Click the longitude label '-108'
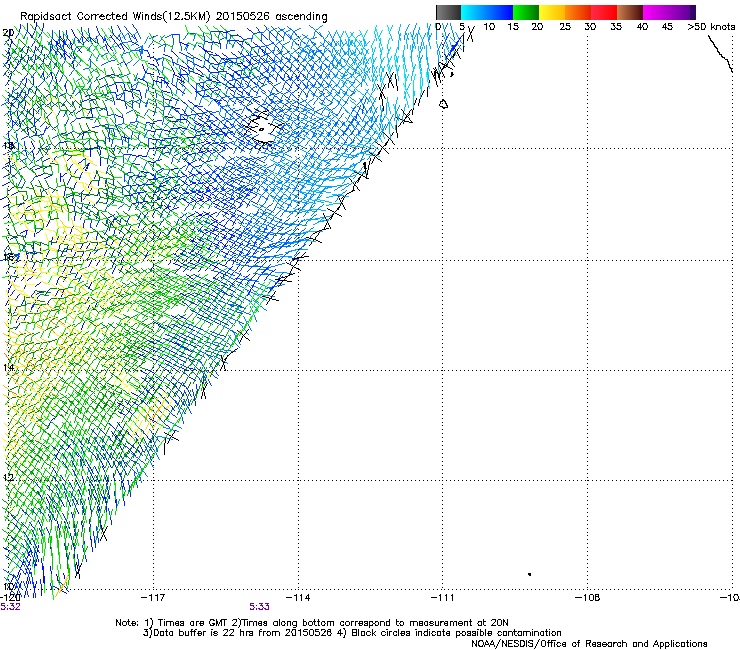This screenshot has width=740, height=650. click(x=588, y=598)
